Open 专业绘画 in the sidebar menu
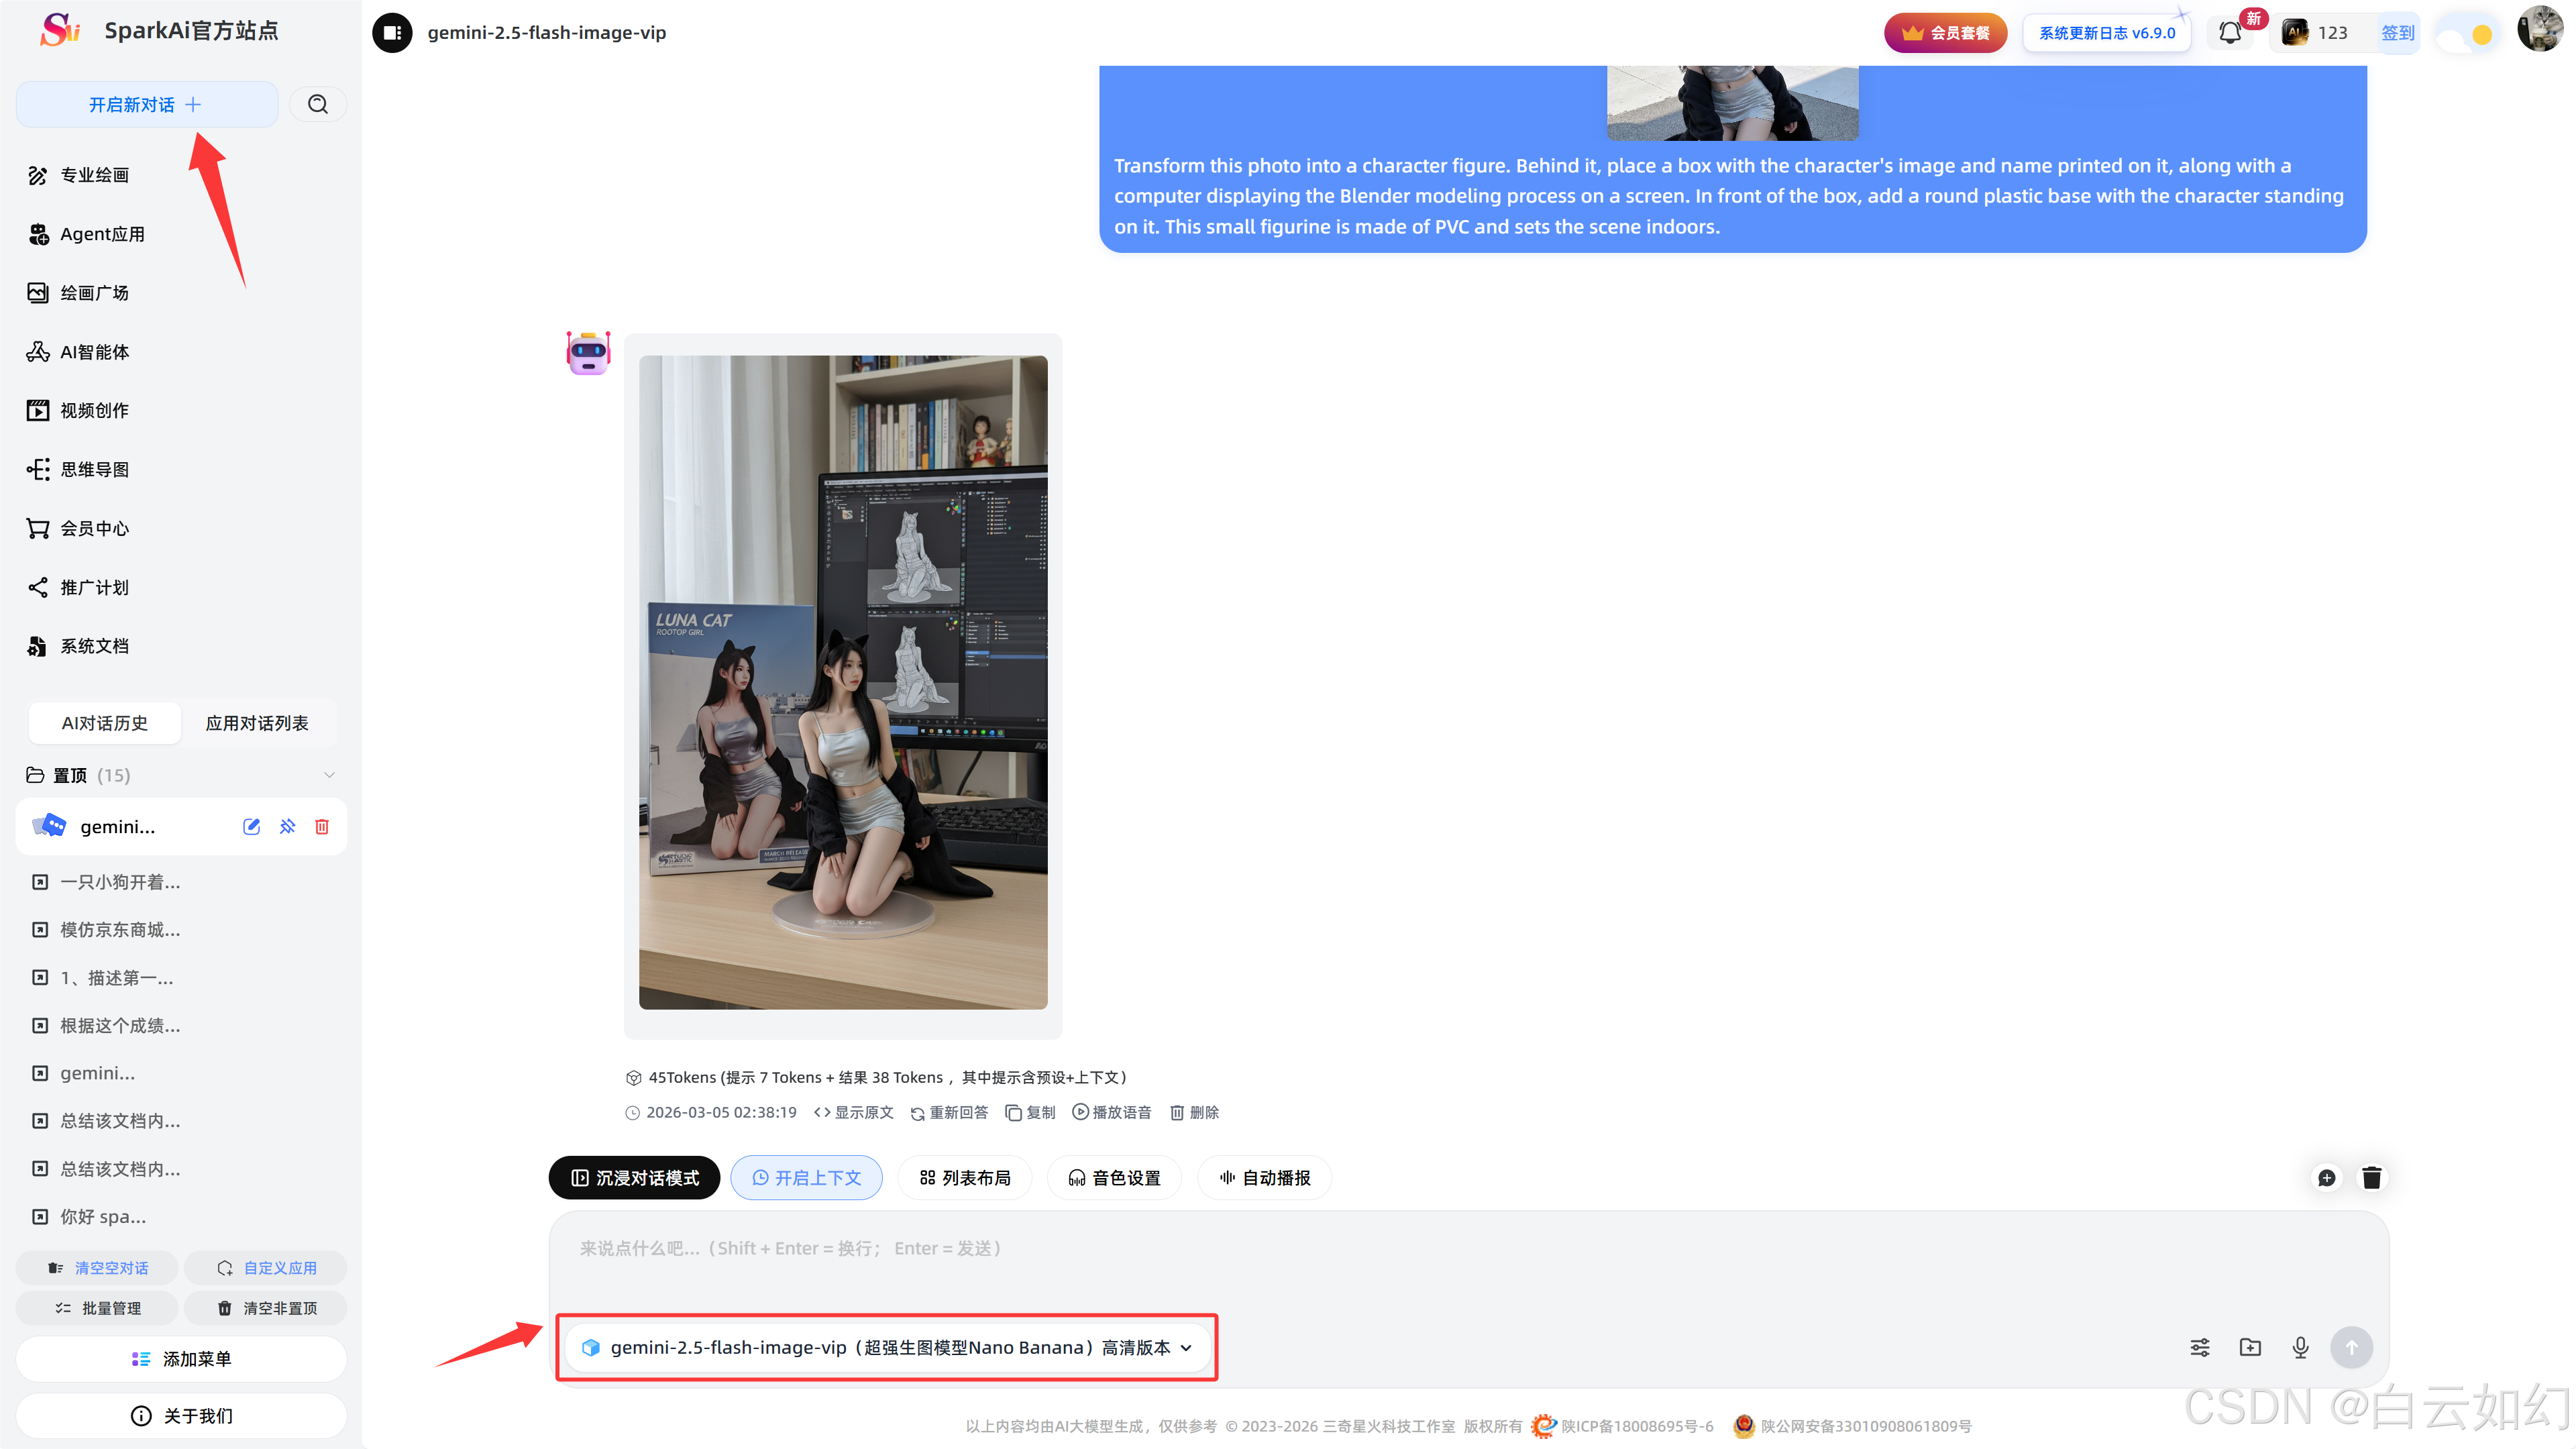Image resolution: width=2576 pixels, height=1449 pixels. click(94, 175)
